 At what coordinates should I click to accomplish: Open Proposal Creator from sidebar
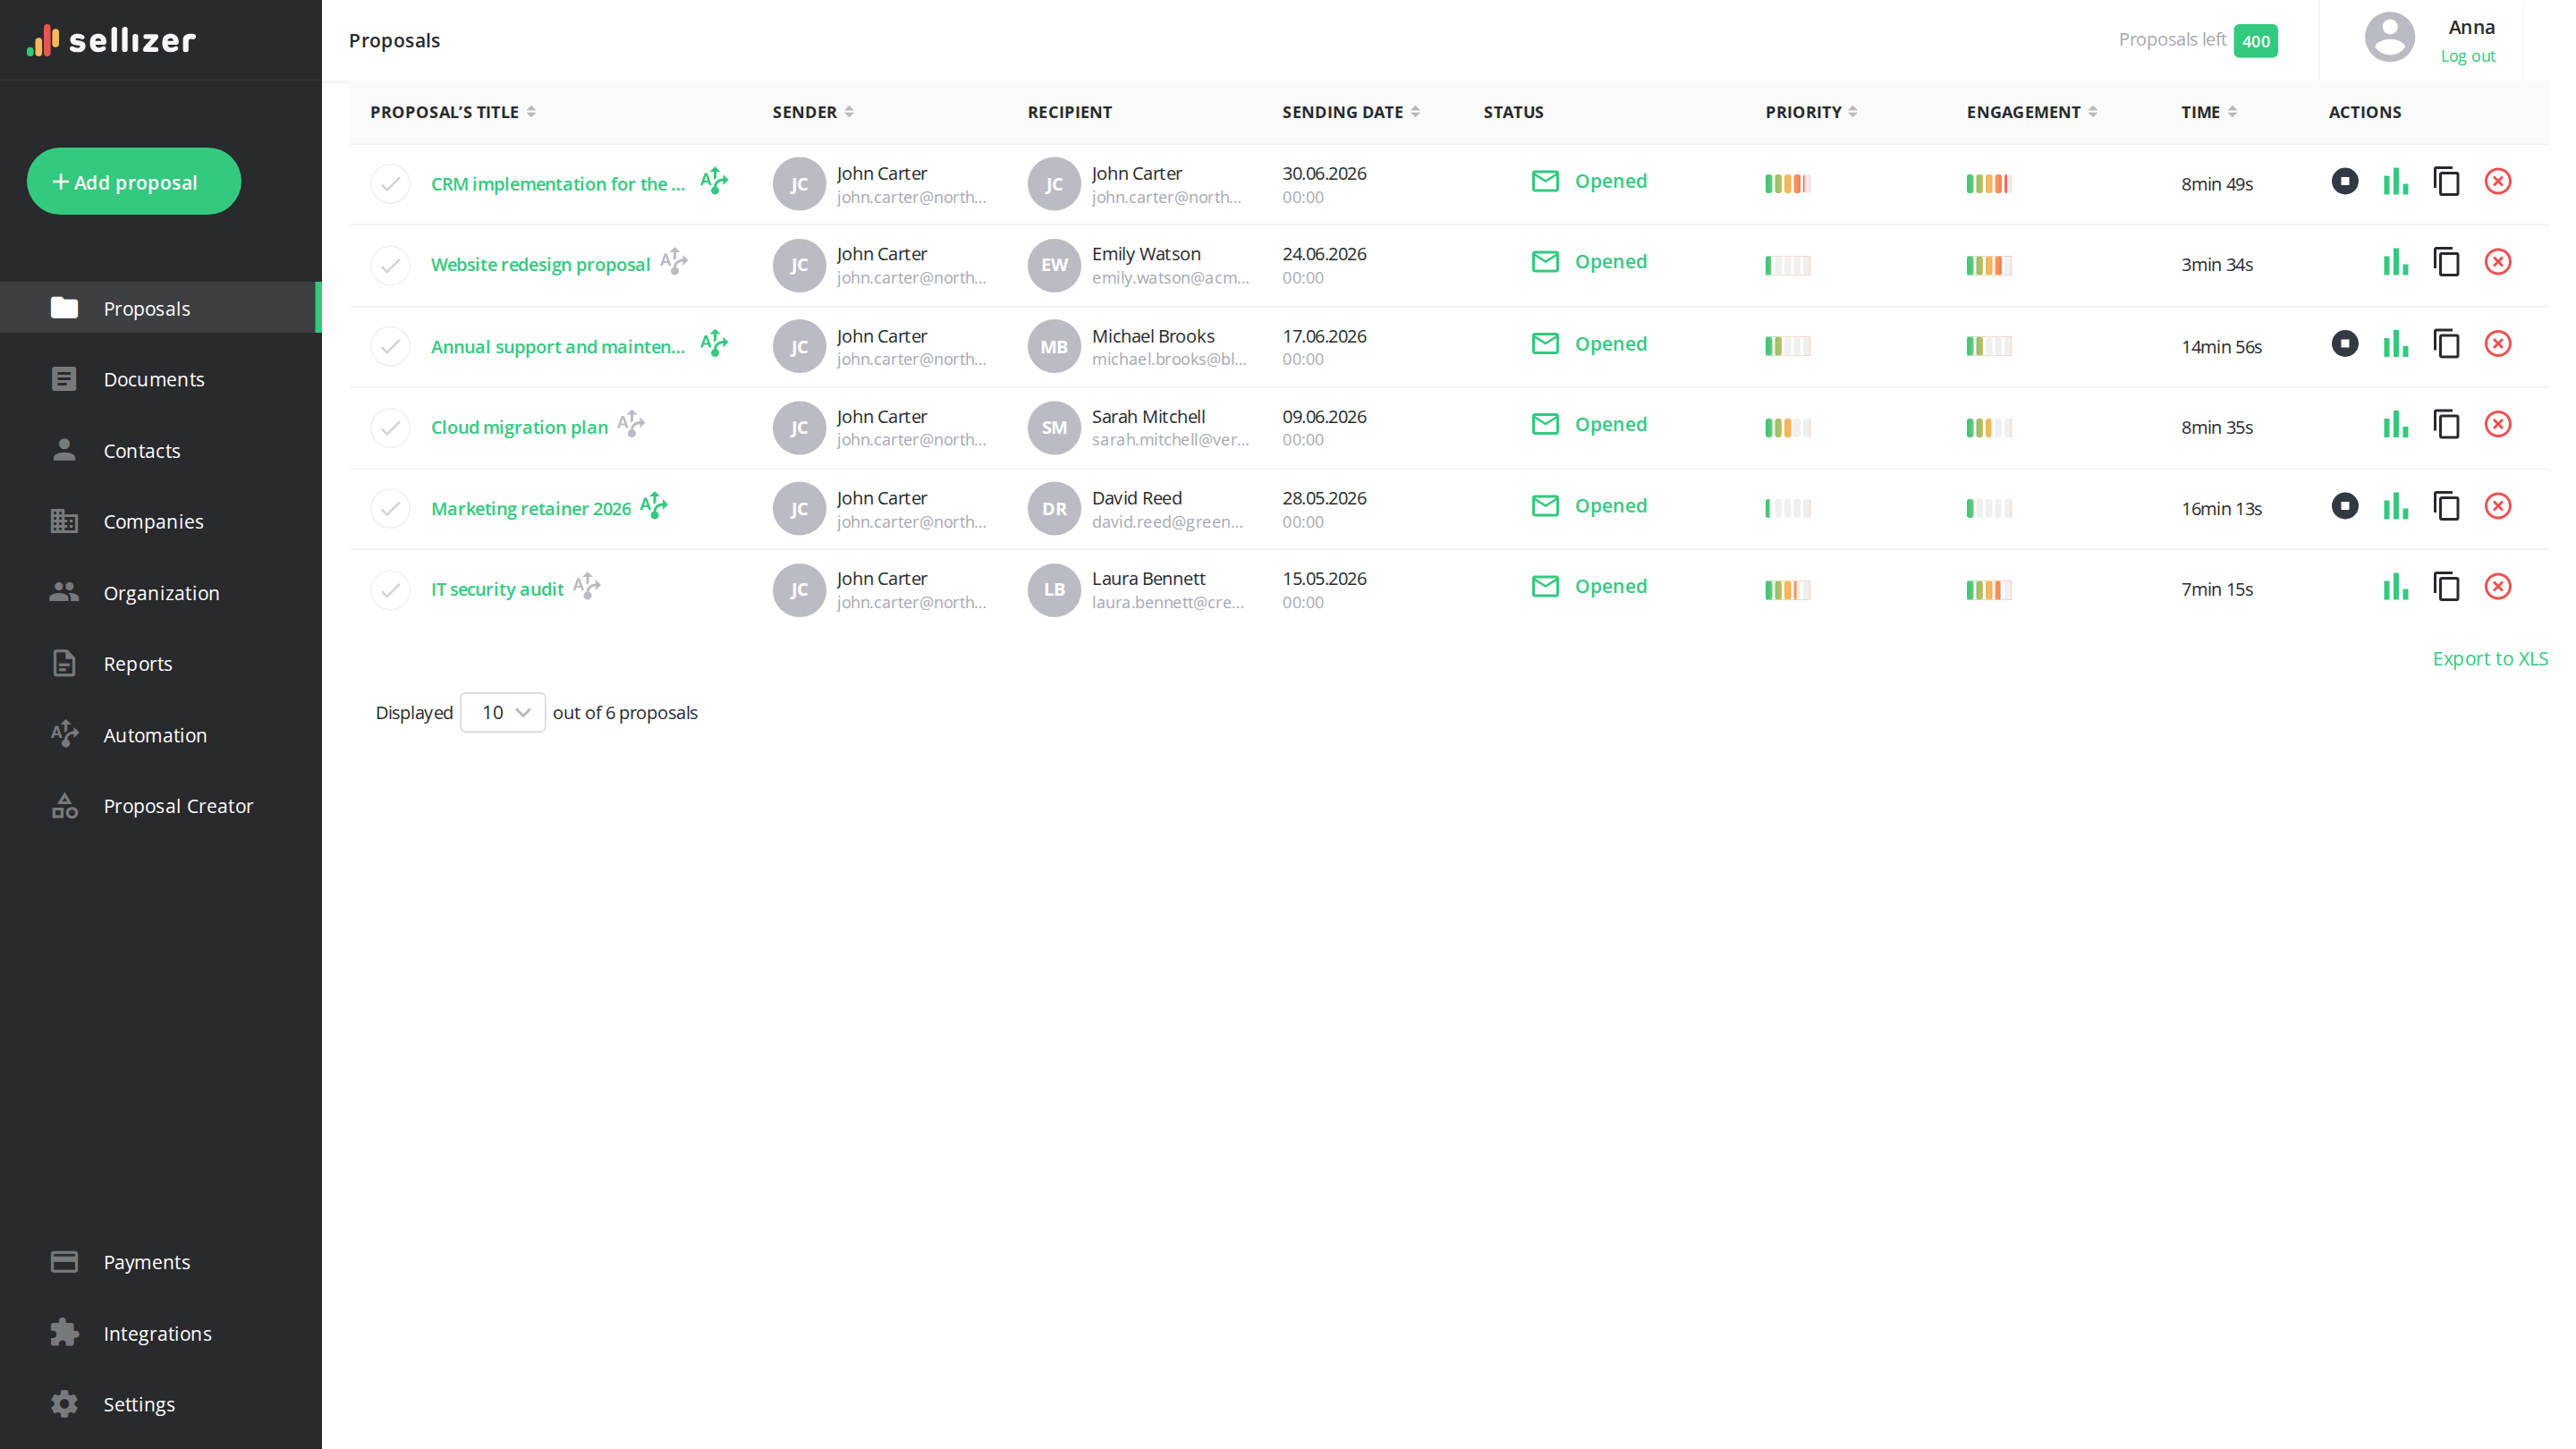pos(160,806)
